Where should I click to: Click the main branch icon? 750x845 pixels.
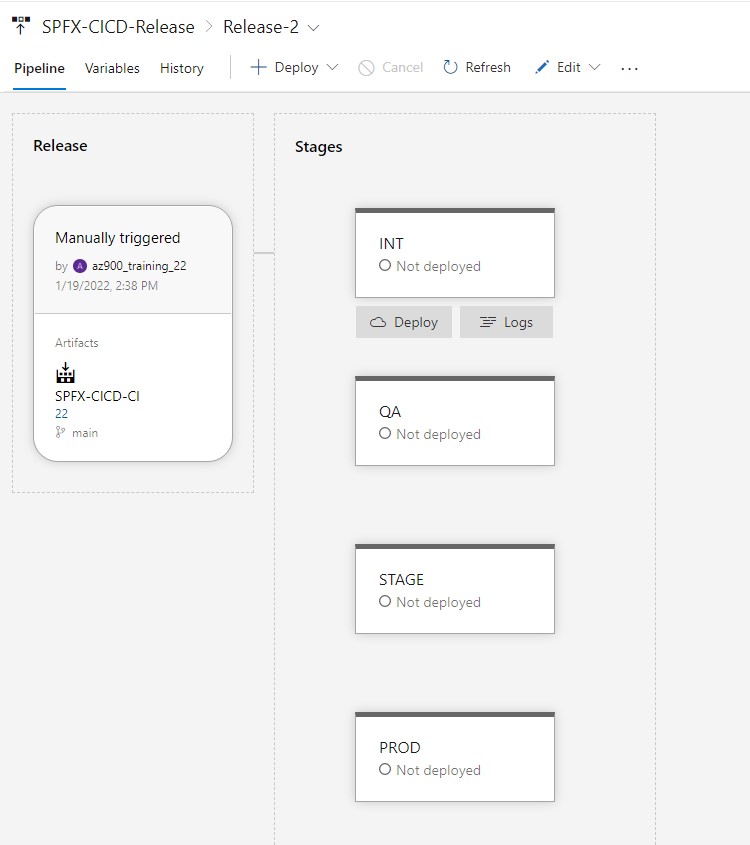coord(61,433)
